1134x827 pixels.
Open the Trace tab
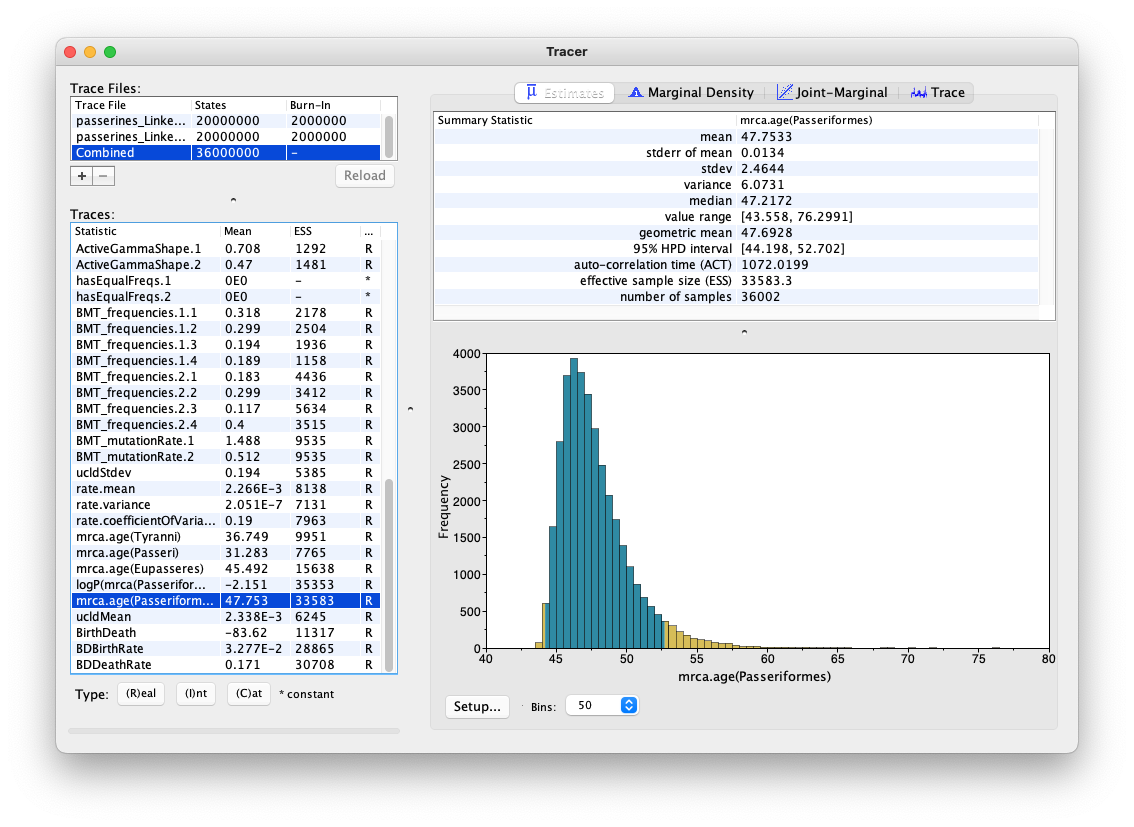tap(938, 93)
